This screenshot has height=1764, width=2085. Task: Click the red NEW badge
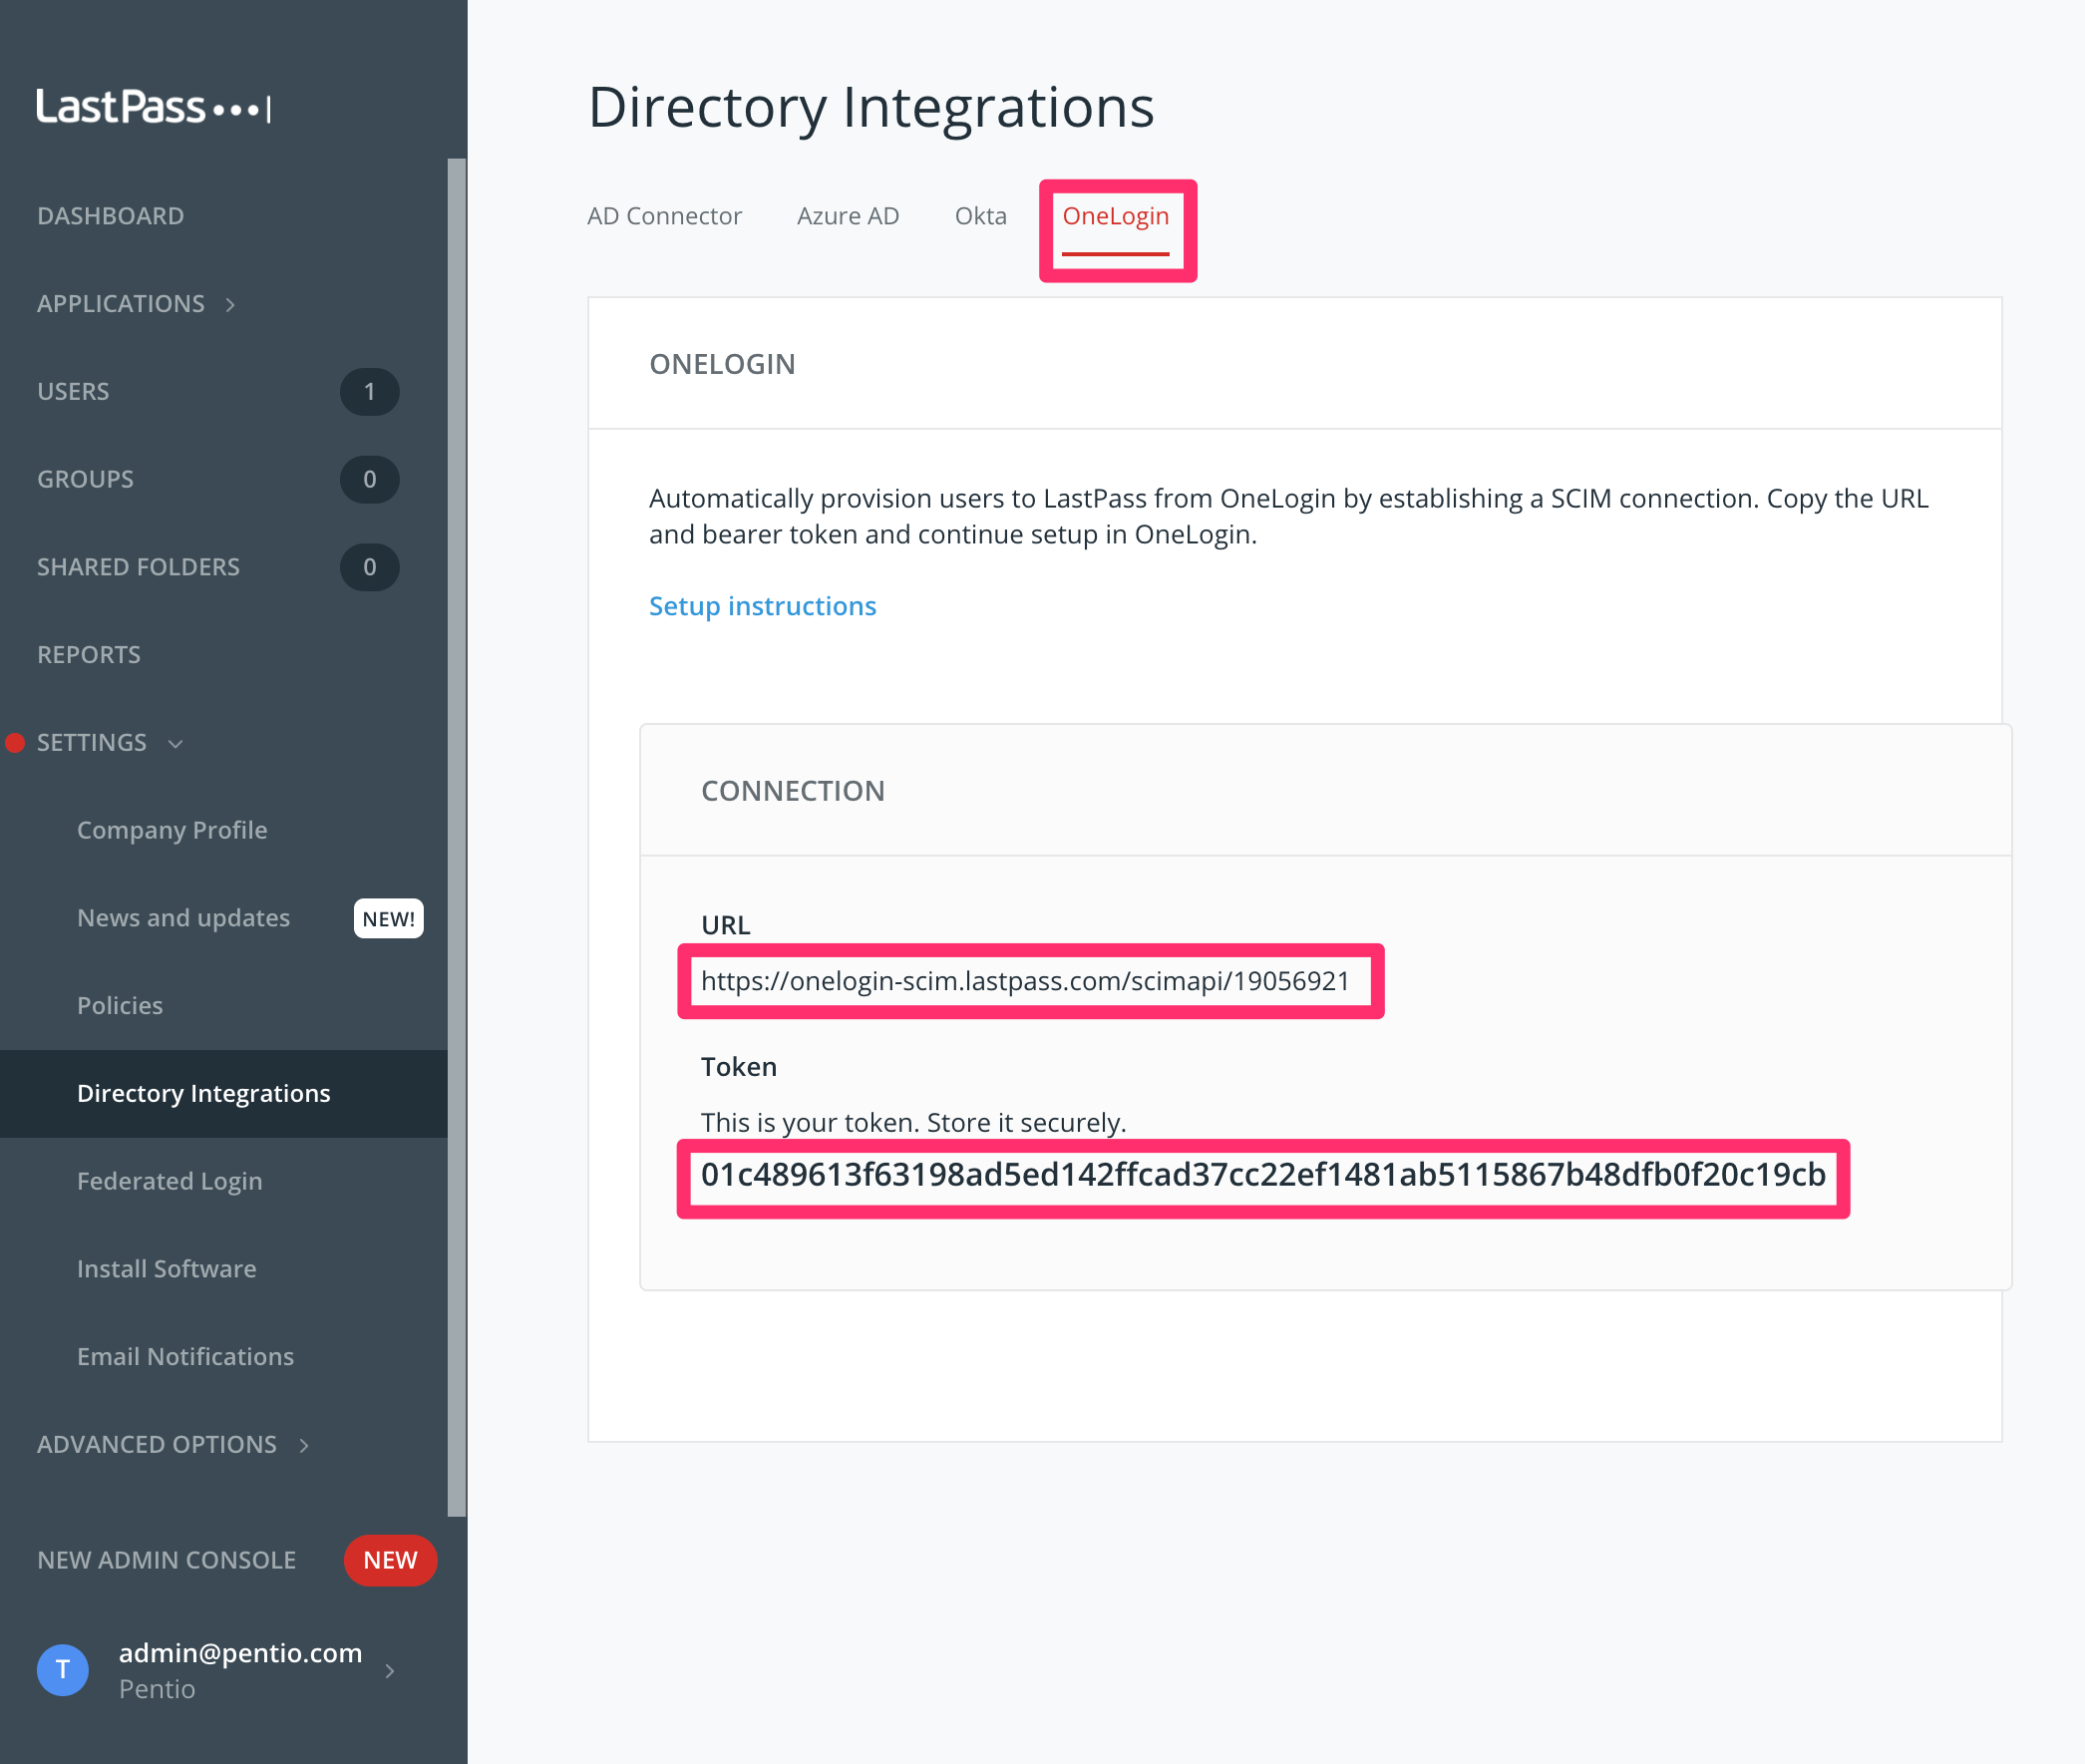pyautogui.click(x=390, y=1561)
